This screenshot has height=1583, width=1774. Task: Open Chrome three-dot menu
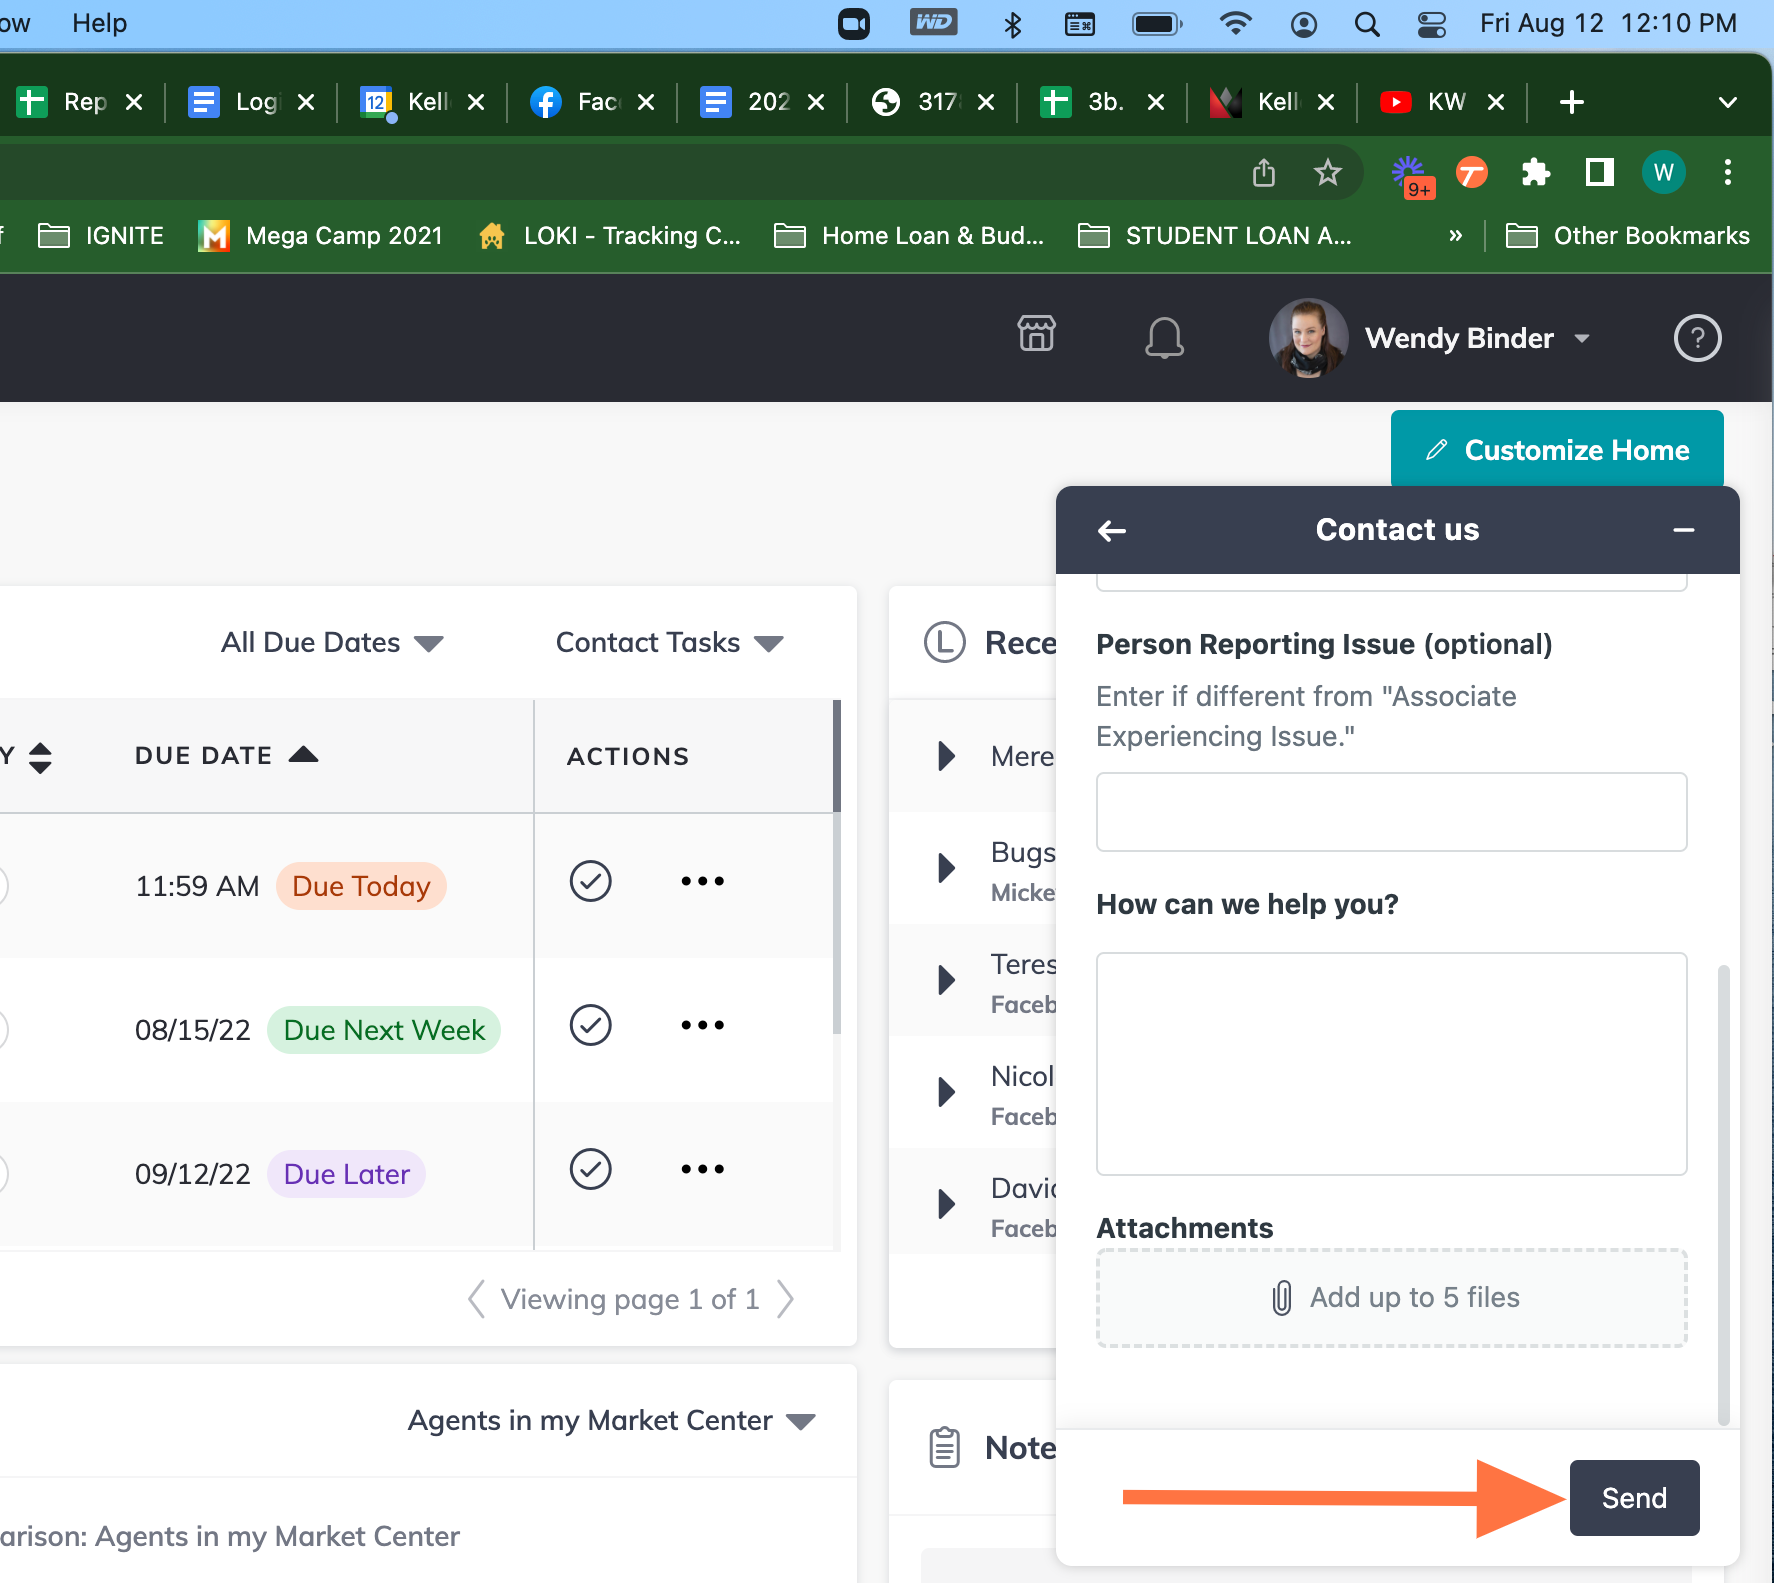tap(1727, 173)
